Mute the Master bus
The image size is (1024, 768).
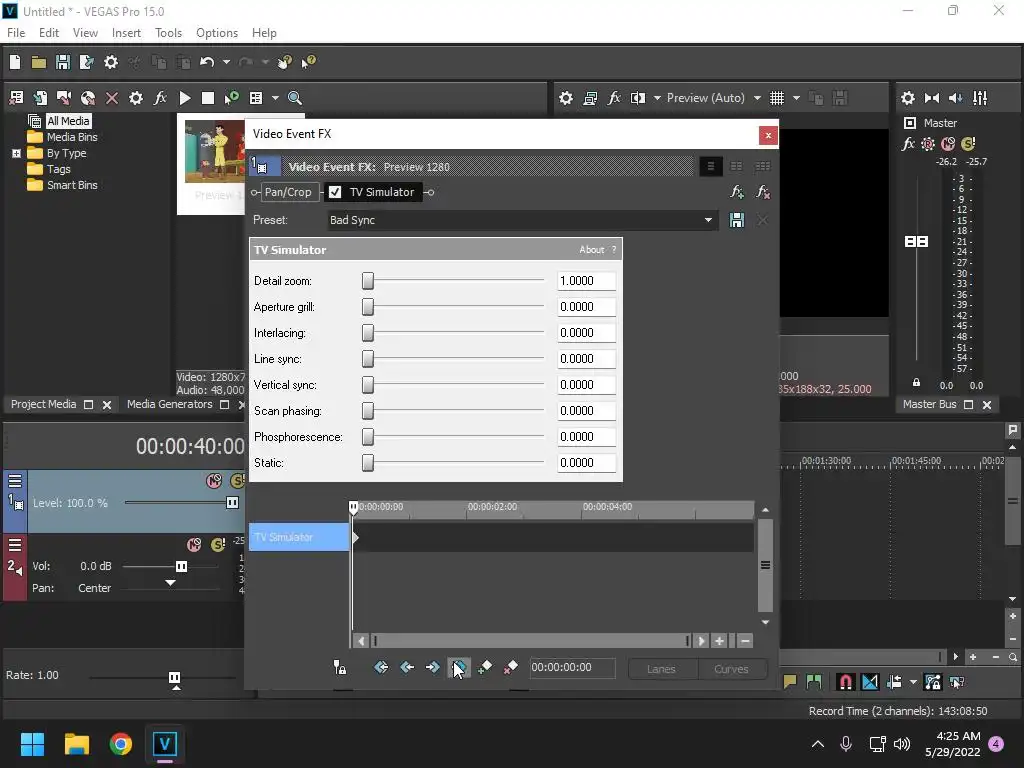[x=948, y=144]
